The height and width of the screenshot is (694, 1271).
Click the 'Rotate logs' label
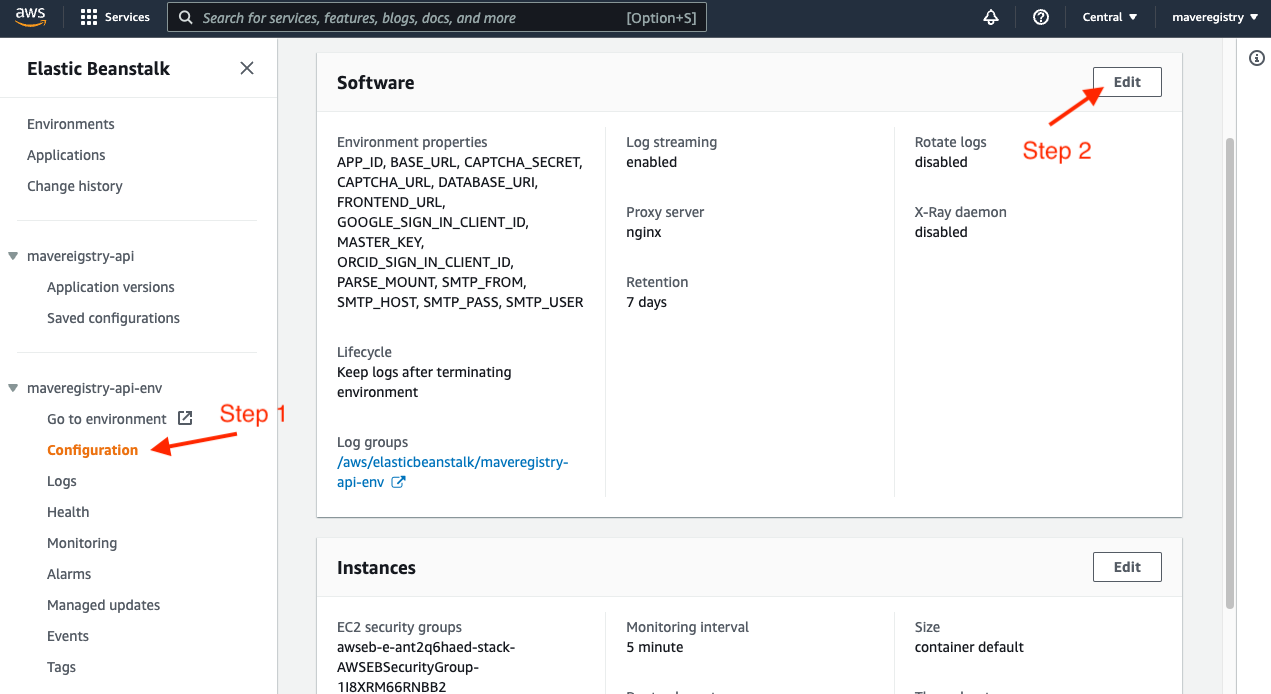(x=951, y=142)
